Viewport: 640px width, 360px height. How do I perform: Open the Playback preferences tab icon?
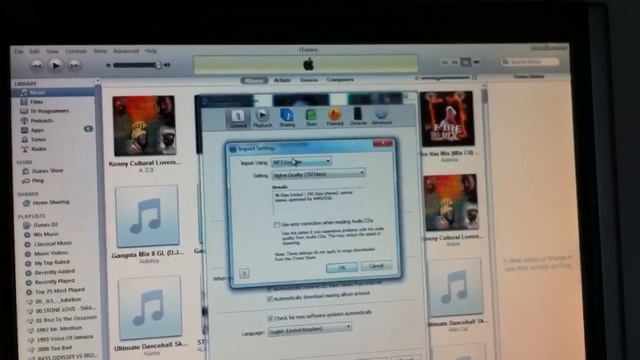[262, 118]
